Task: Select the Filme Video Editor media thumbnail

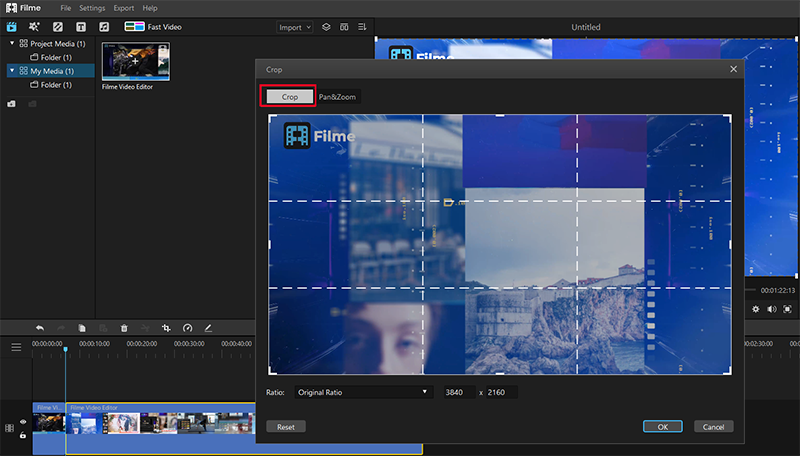Action: [x=136, y=62]
